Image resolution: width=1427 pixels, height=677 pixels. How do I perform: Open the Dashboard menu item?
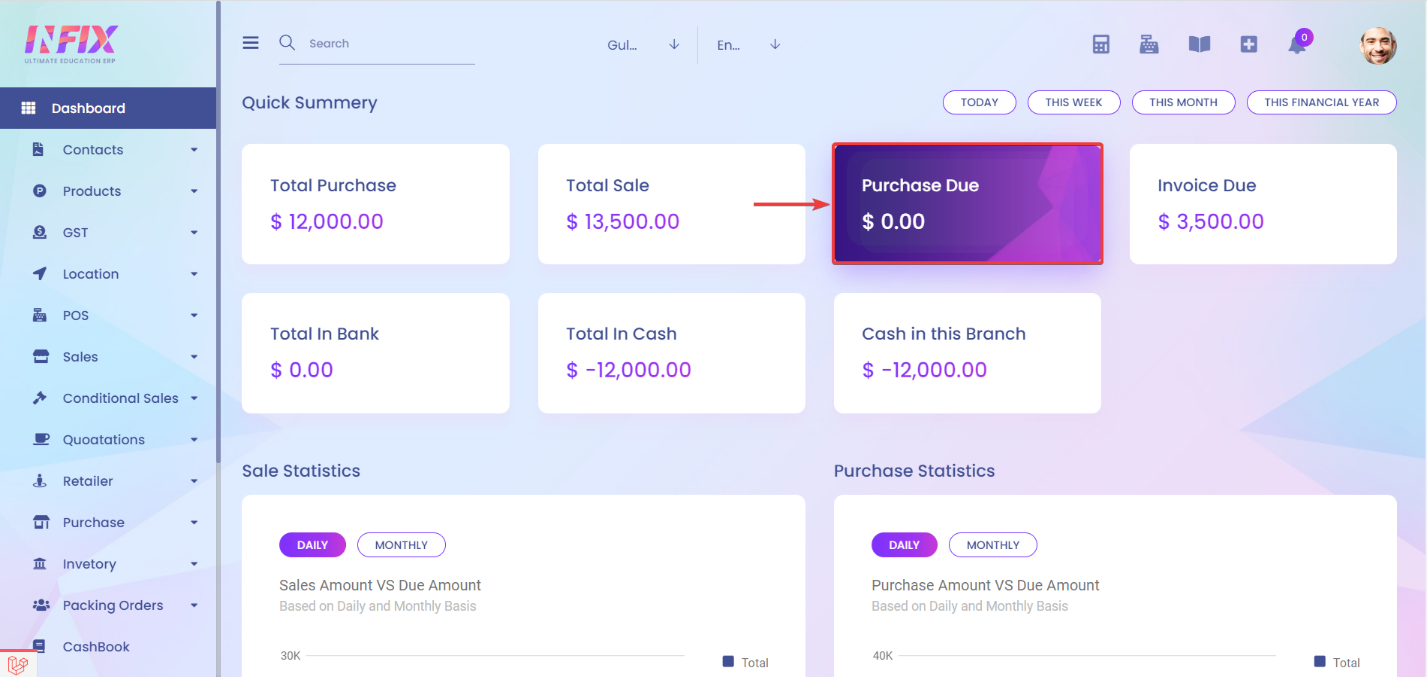click(x=88, y=108)
